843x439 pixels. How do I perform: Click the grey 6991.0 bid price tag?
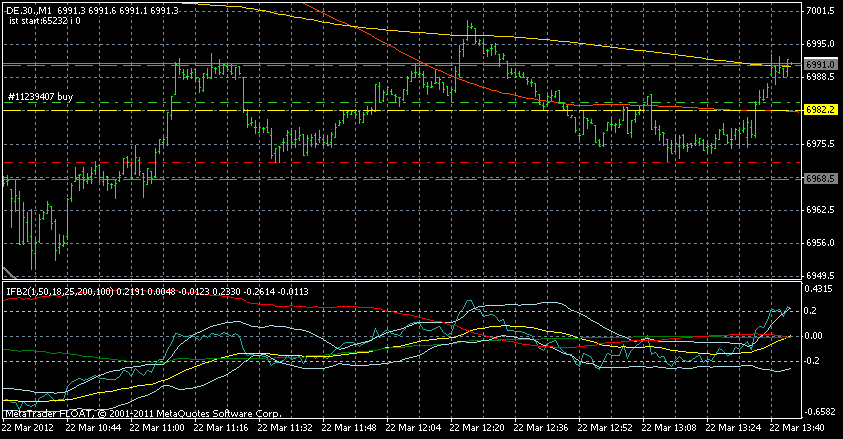coord(821,64)
